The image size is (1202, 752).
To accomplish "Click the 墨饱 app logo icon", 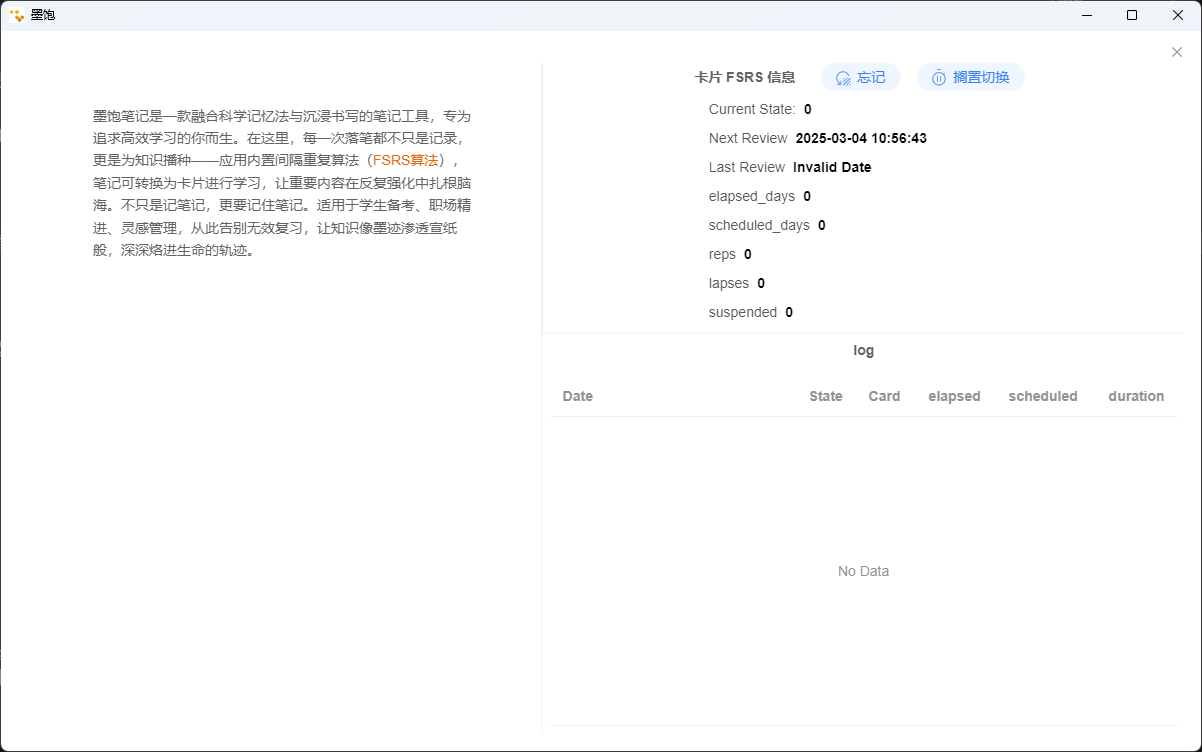I will 16,15.
